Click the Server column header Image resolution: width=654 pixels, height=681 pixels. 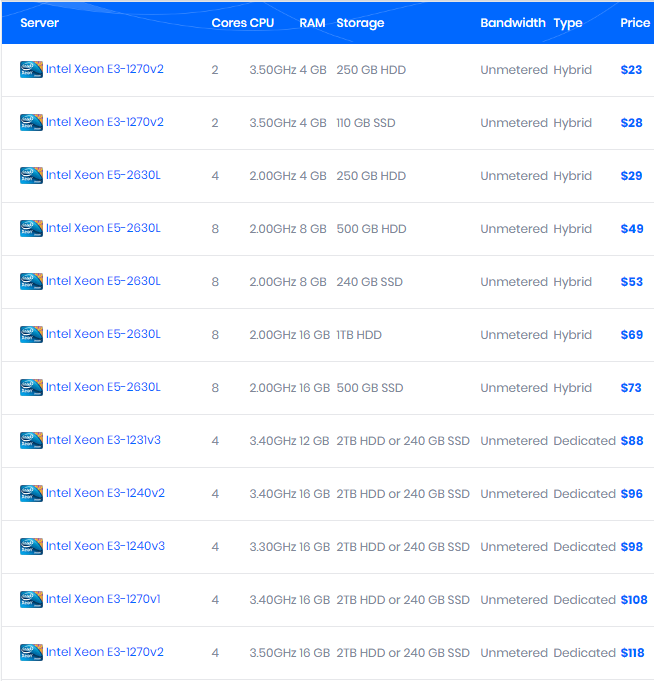click(x=40, y=23)
